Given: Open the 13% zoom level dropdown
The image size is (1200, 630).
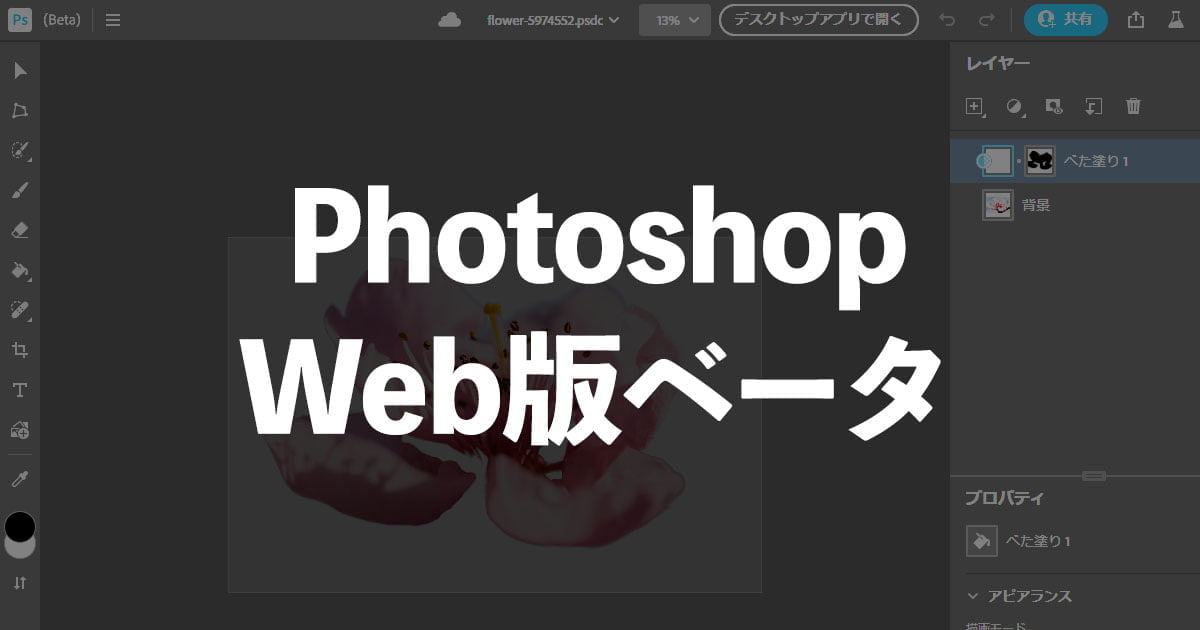Looking at the screenshot, I should (674, 20).
